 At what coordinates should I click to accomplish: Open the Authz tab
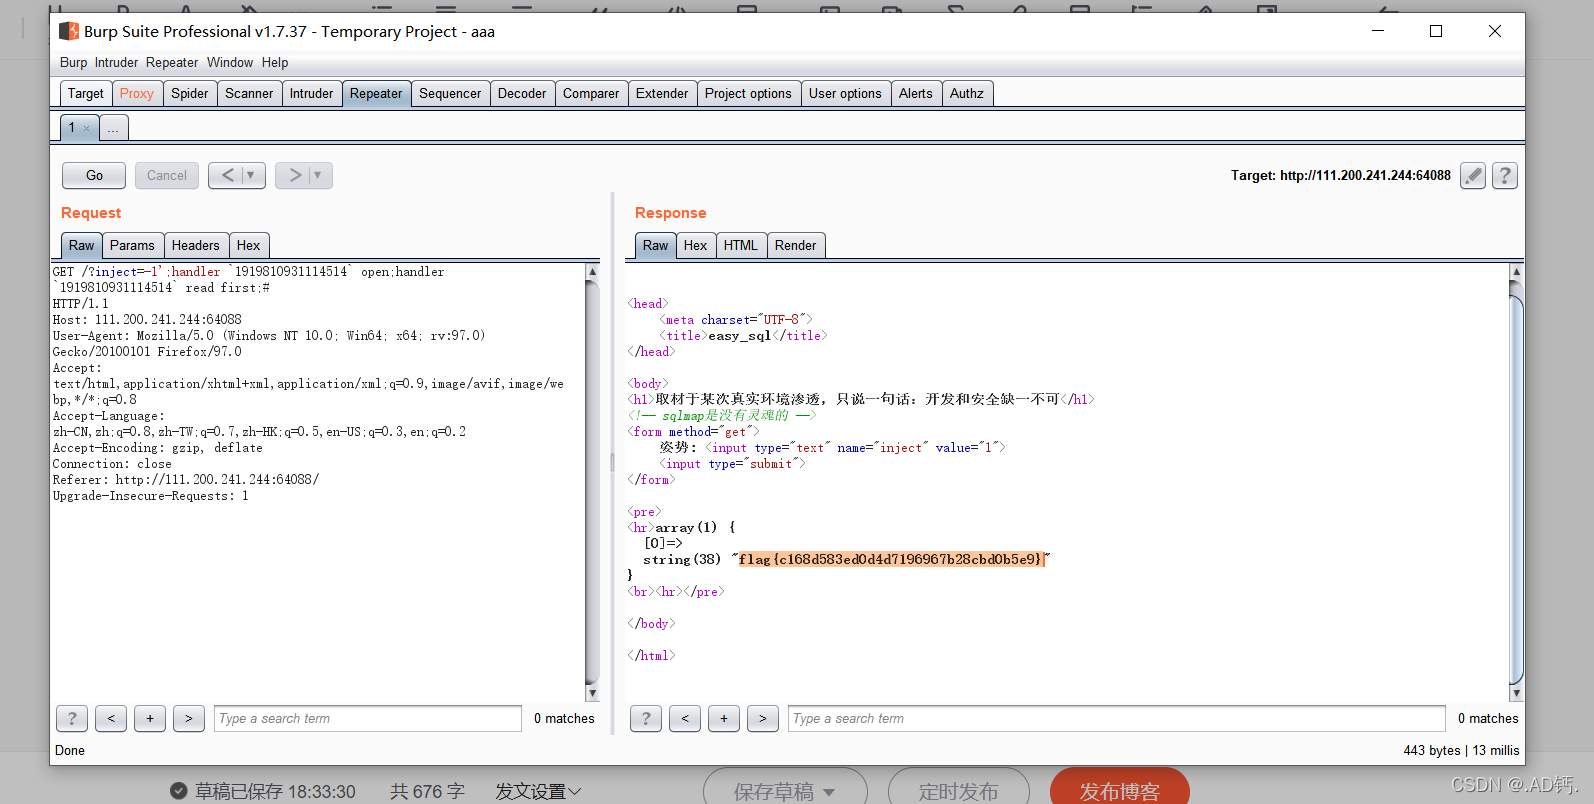click(x=967, y=93)
